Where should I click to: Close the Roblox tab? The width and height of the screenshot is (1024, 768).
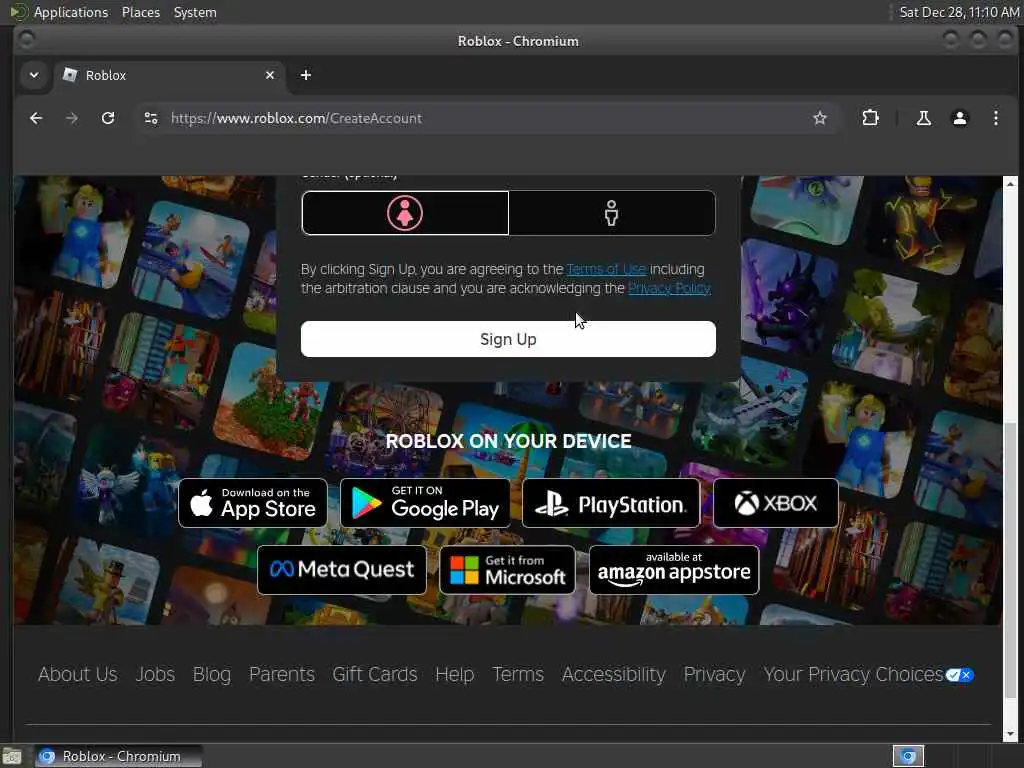(x=270, y=75)
